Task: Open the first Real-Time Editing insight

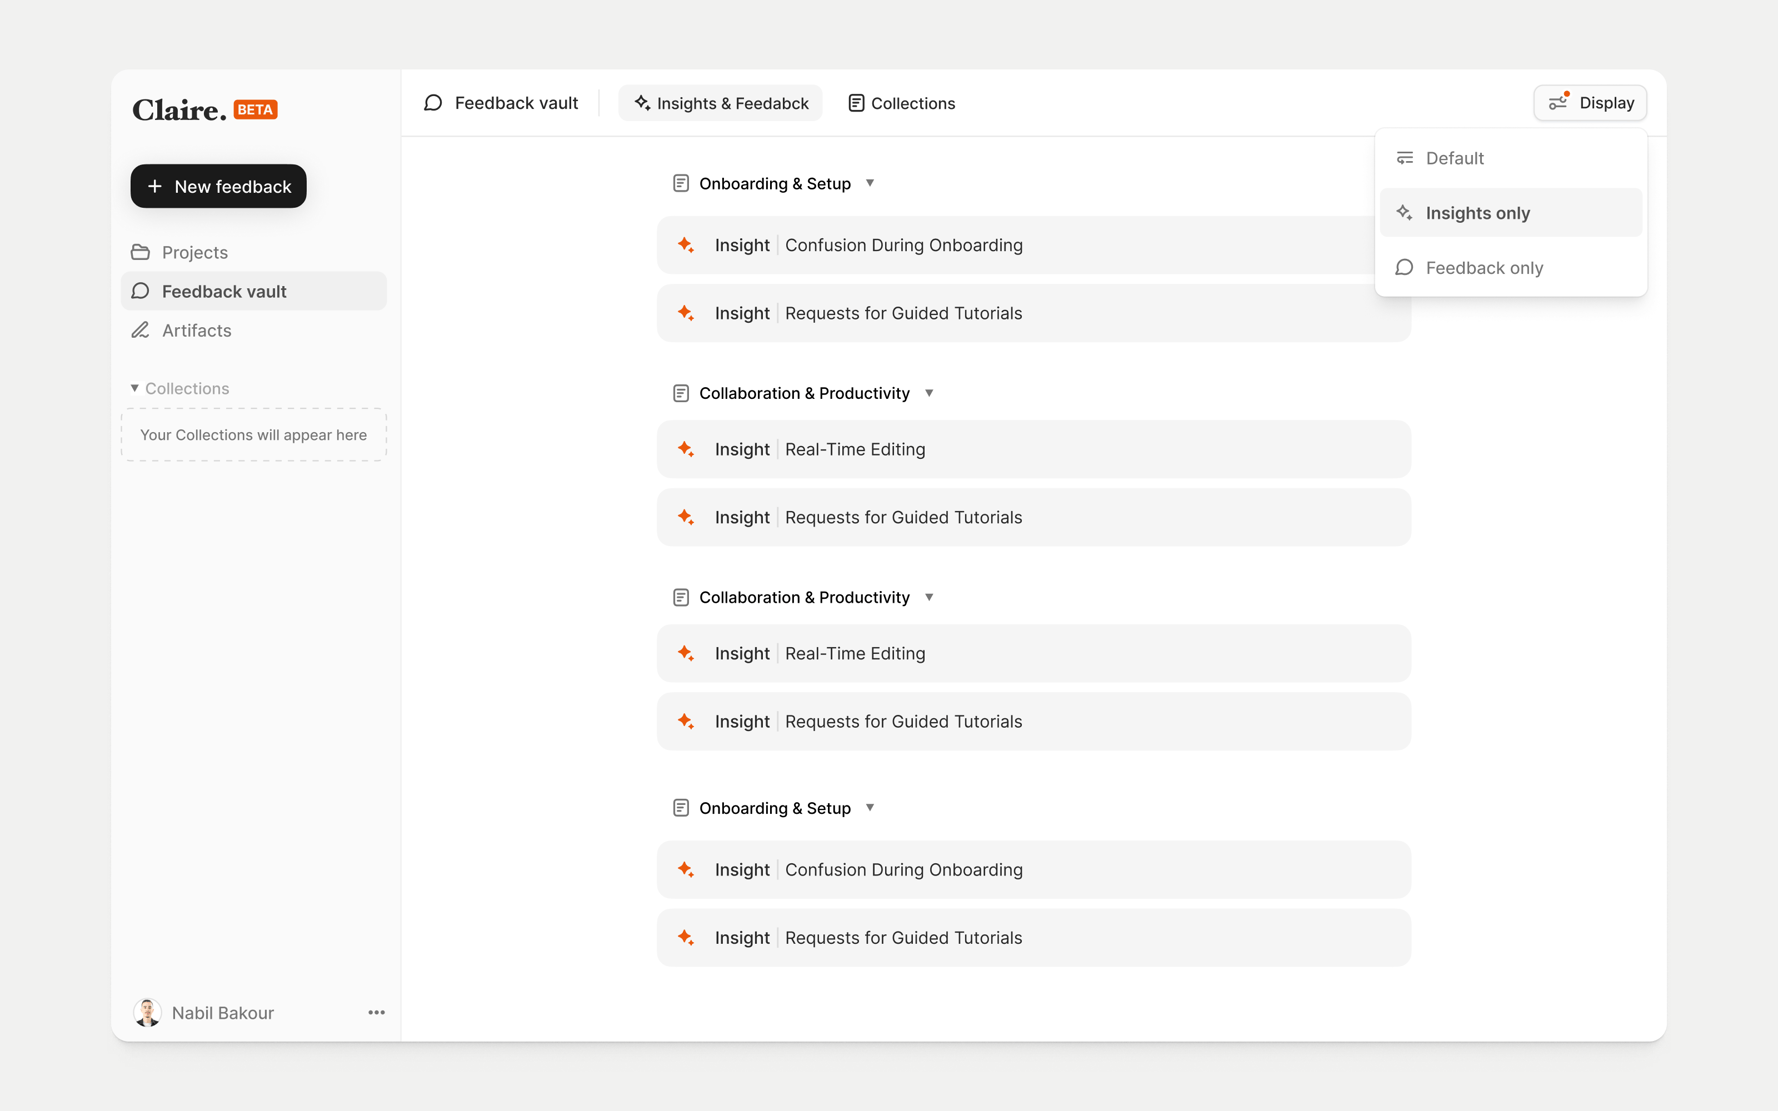Action: click(1034, 449)
